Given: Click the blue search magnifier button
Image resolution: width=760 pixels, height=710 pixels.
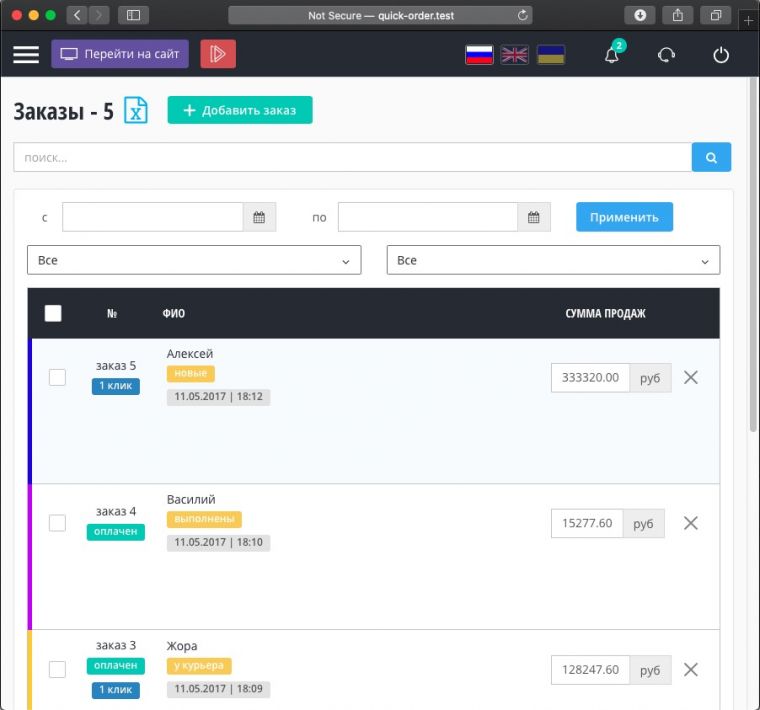Looking at the screenshot, I should click(x=711, y=157).
